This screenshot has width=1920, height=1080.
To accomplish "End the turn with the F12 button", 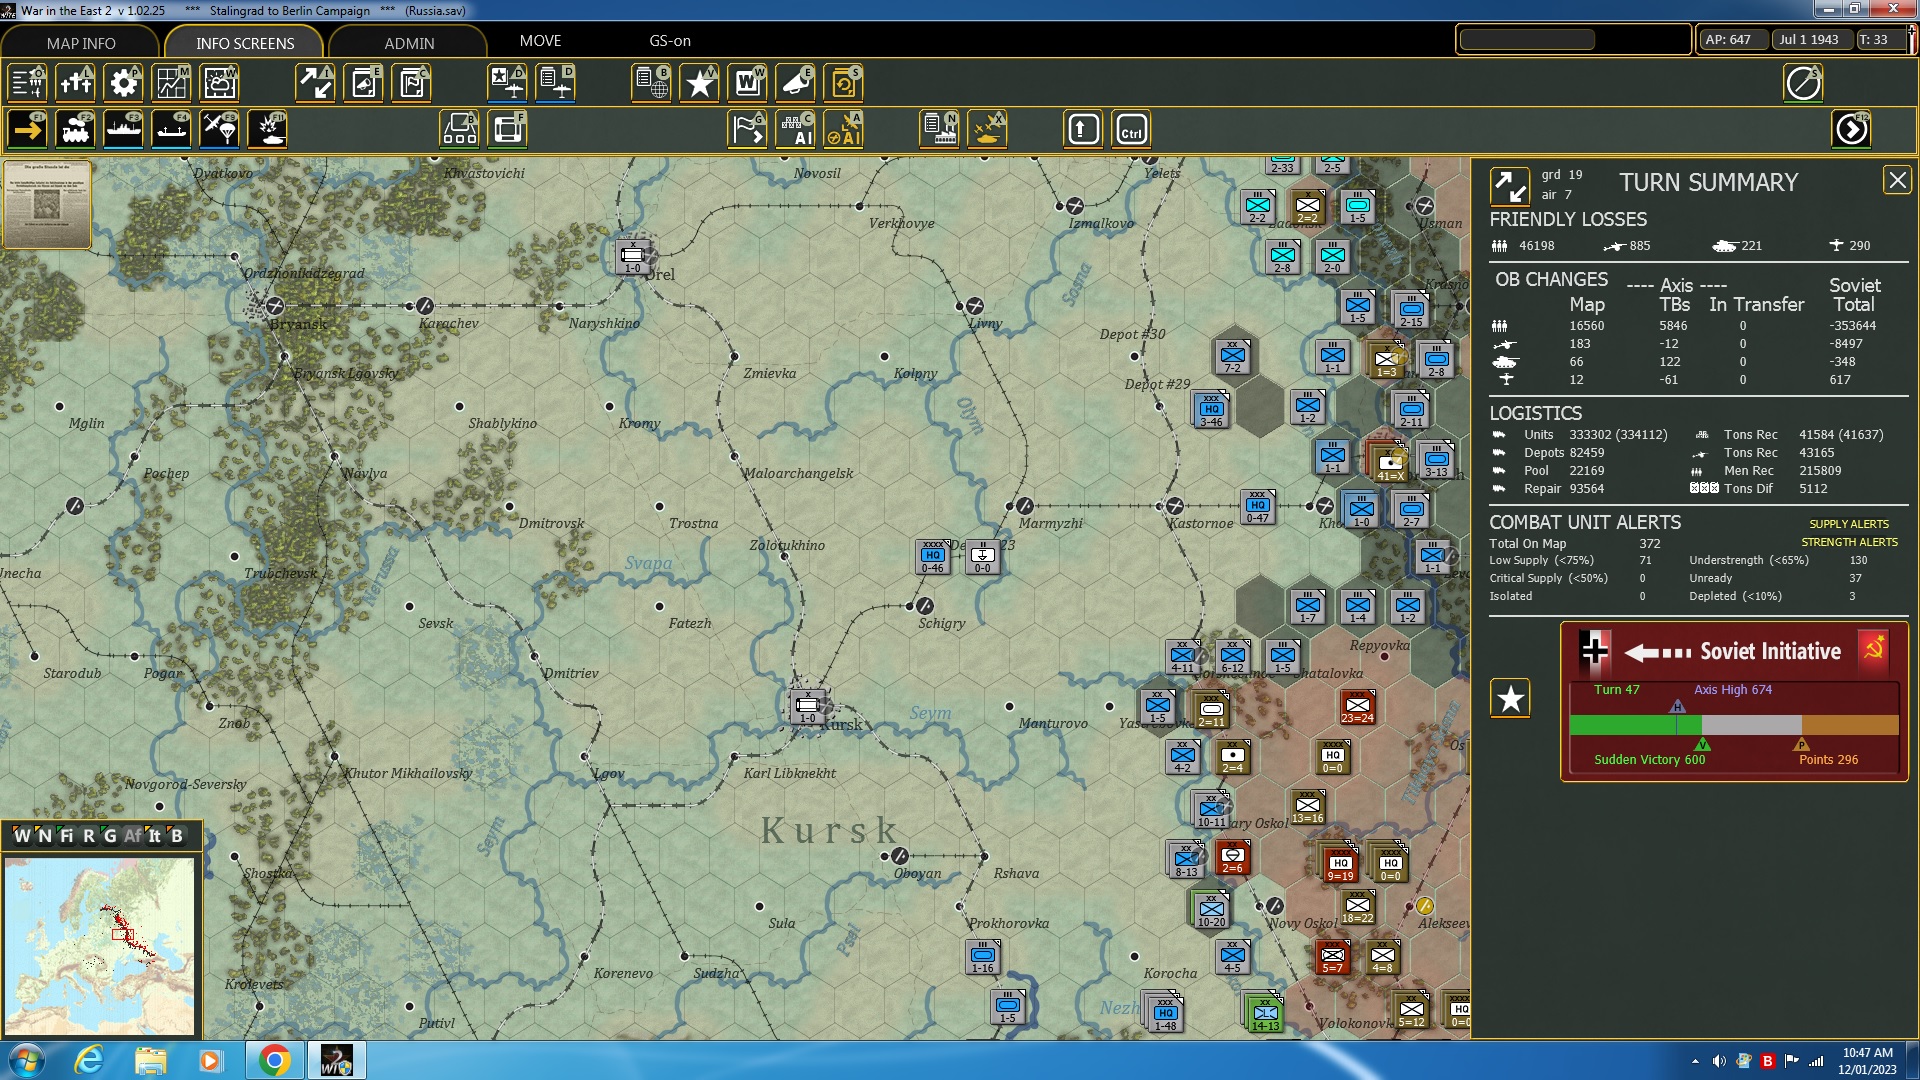I will point(1851,129).
